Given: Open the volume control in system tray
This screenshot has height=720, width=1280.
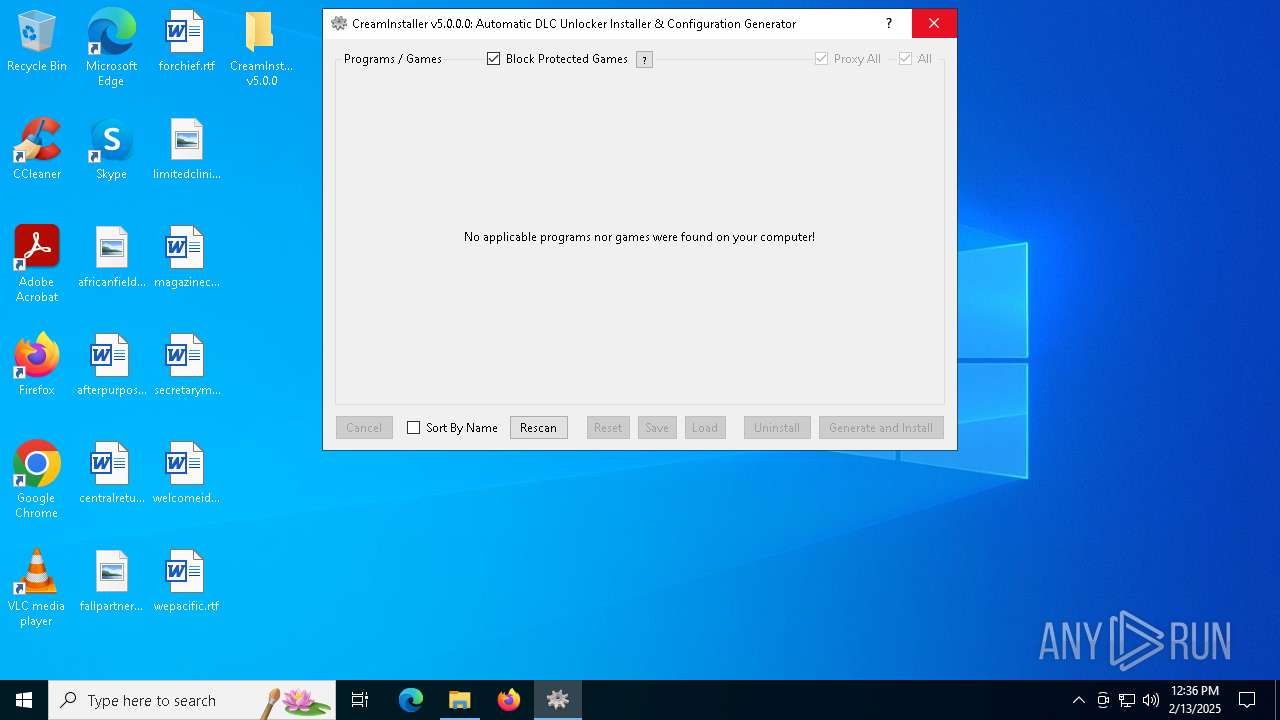Looking at the screenshot, I should coord(1151,700).
